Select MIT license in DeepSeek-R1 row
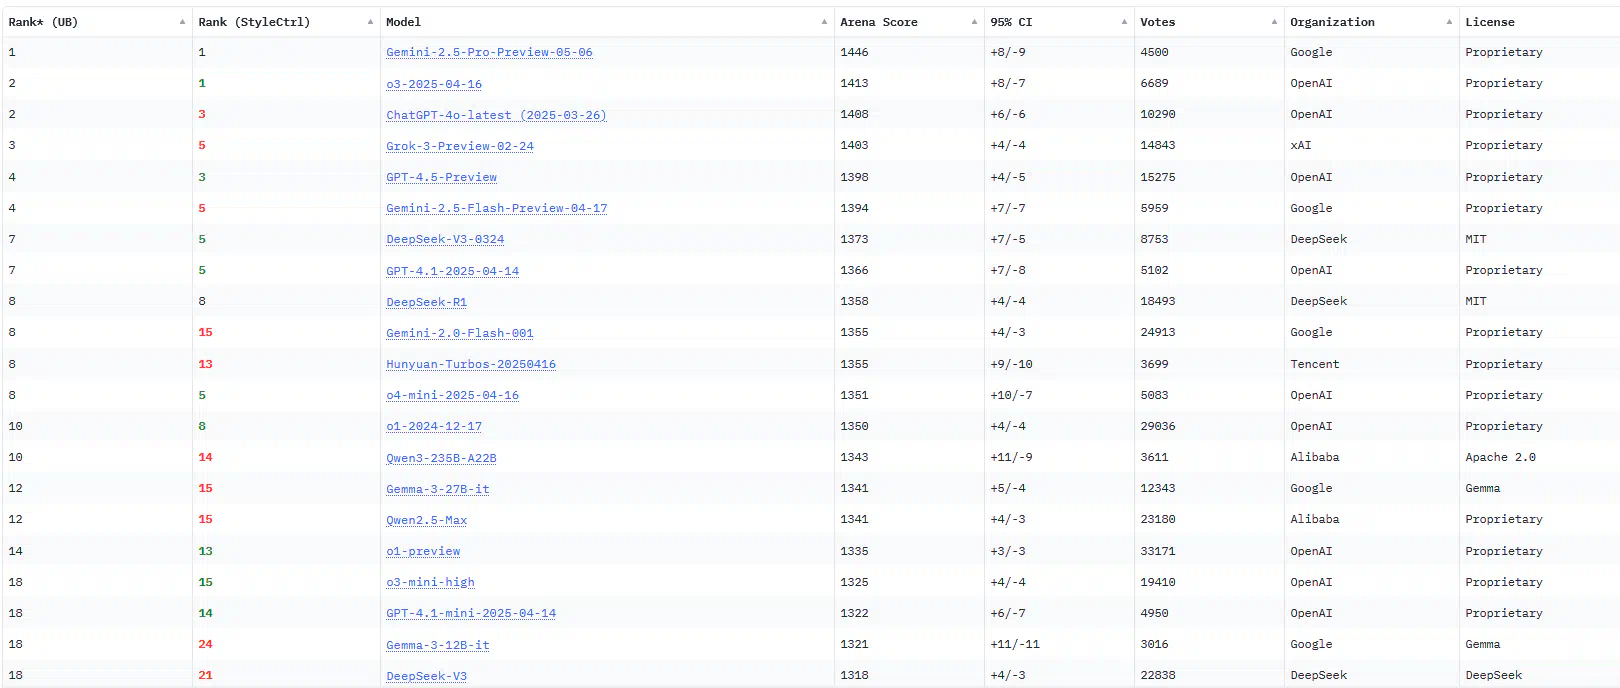The image size is (1620, 688). coord(1476,301)
